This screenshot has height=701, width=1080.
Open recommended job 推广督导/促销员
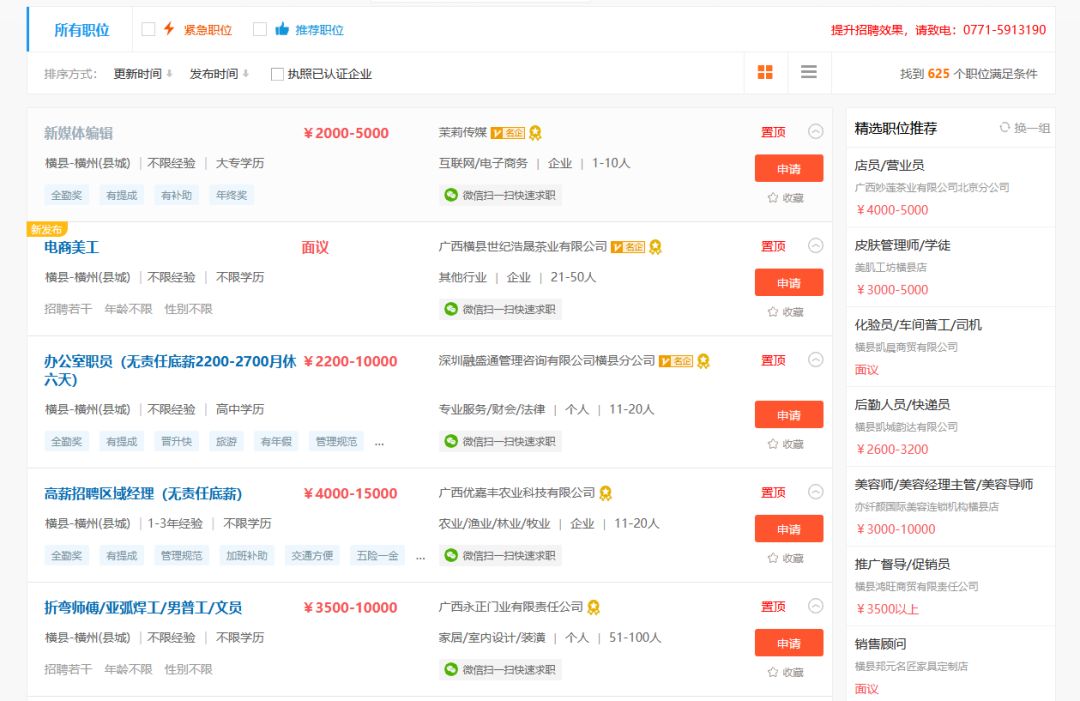[902, 565]
